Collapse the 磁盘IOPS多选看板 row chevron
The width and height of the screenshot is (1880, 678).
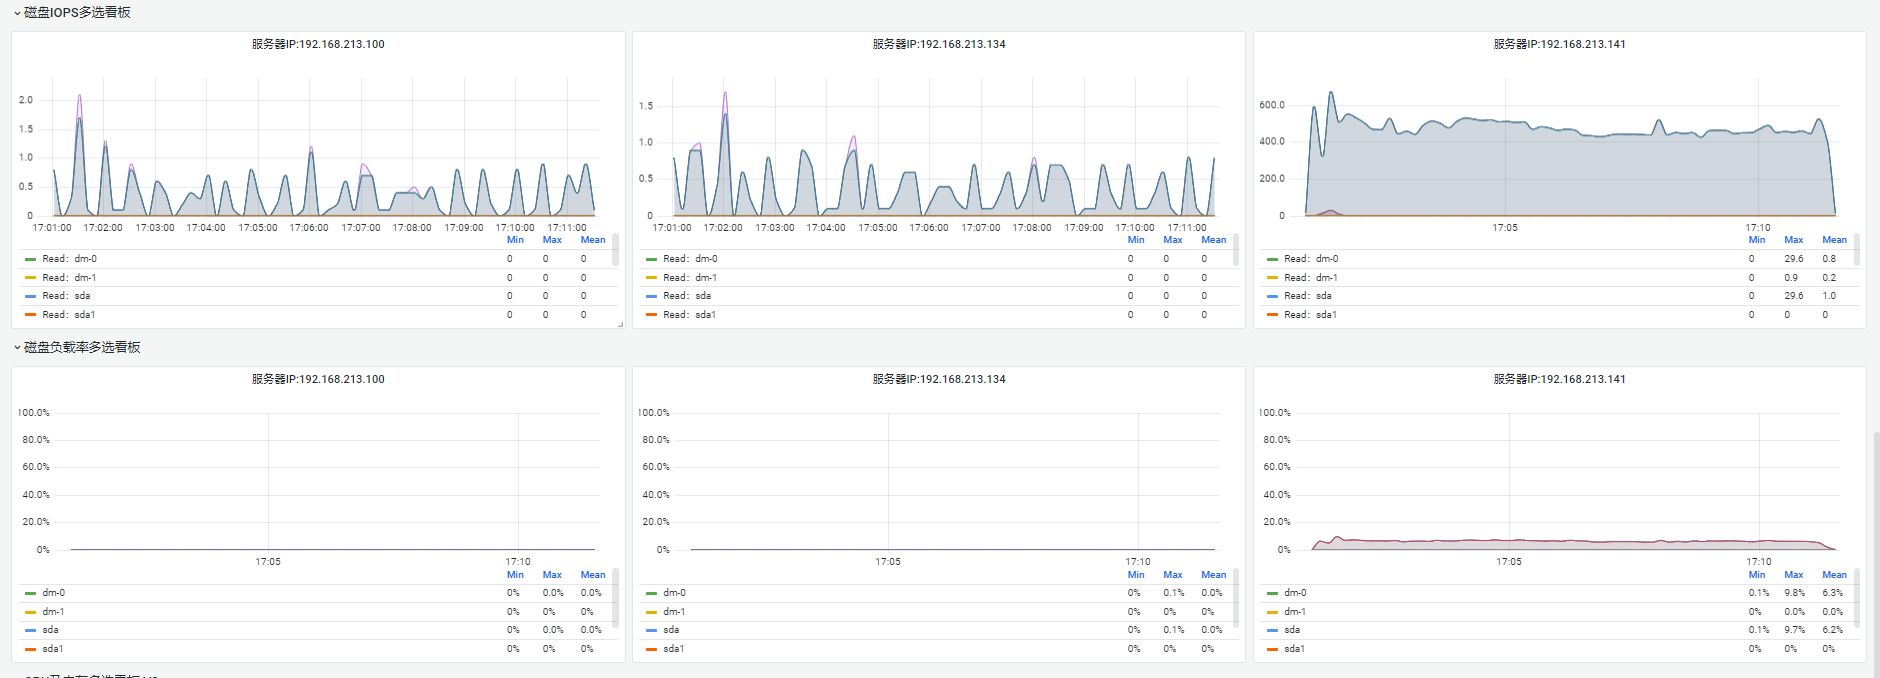17,13
